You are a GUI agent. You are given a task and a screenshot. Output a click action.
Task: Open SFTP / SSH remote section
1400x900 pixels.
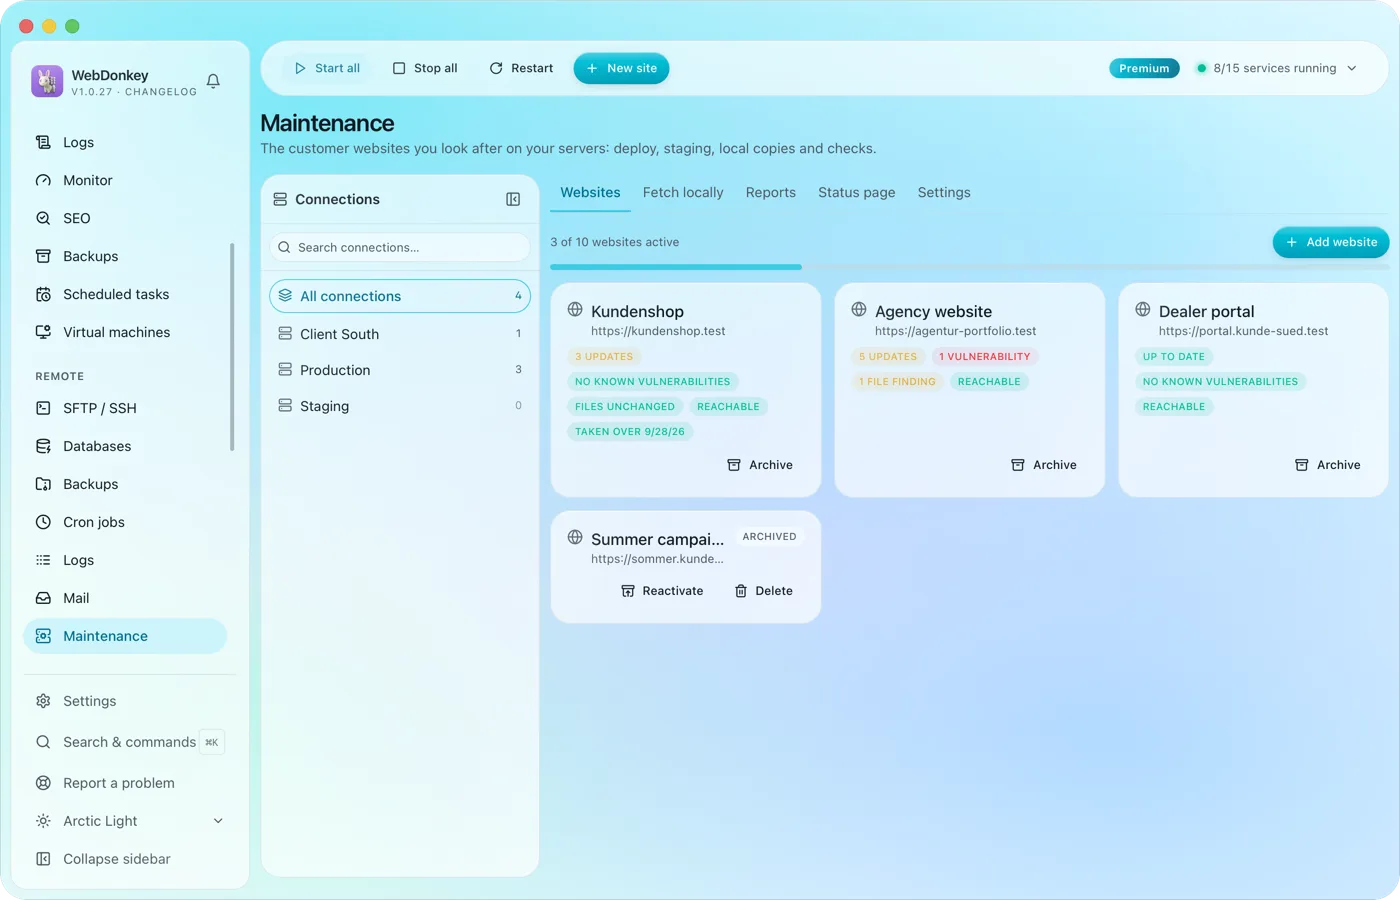click(125, 408)
